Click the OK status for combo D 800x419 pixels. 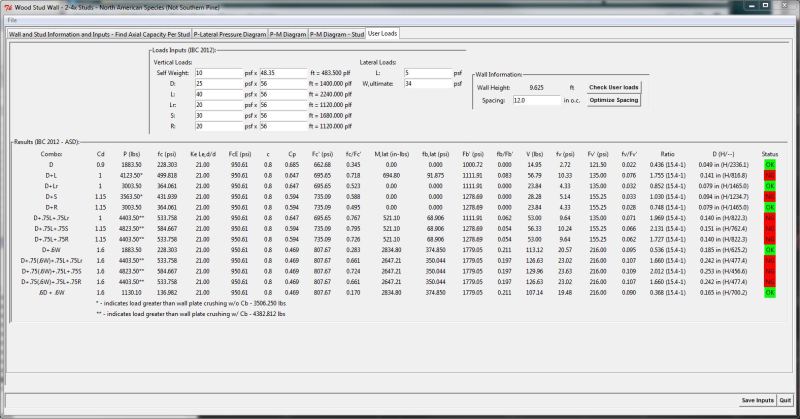(x=769, y=165)
